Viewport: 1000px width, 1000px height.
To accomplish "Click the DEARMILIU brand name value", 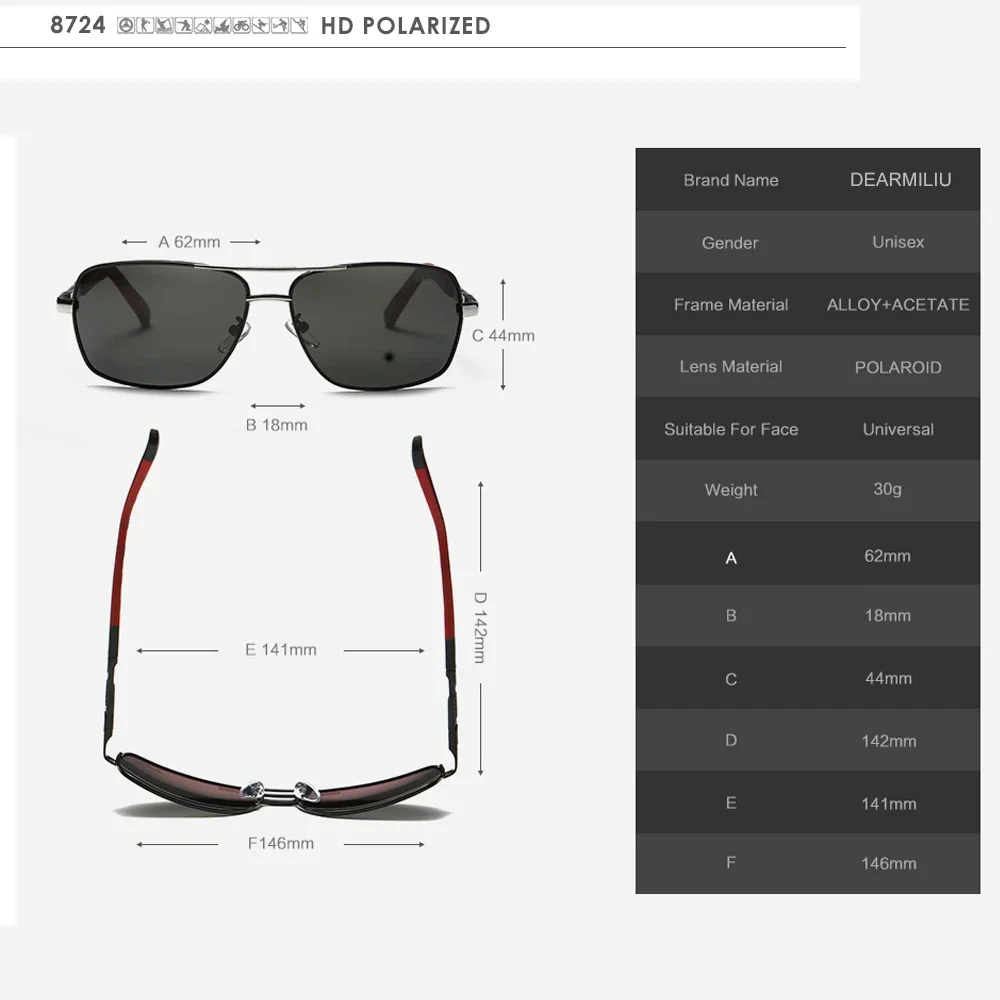I will coord(901,180).
